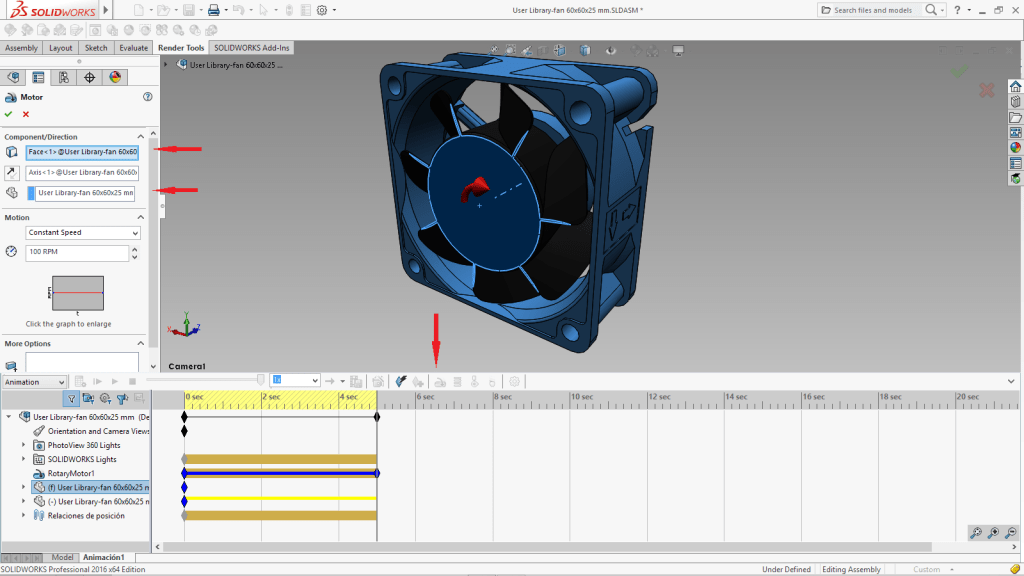Calculate the motion study with the lightning icon
Viewport: 1024px width, 576px height.
[400, 381]
